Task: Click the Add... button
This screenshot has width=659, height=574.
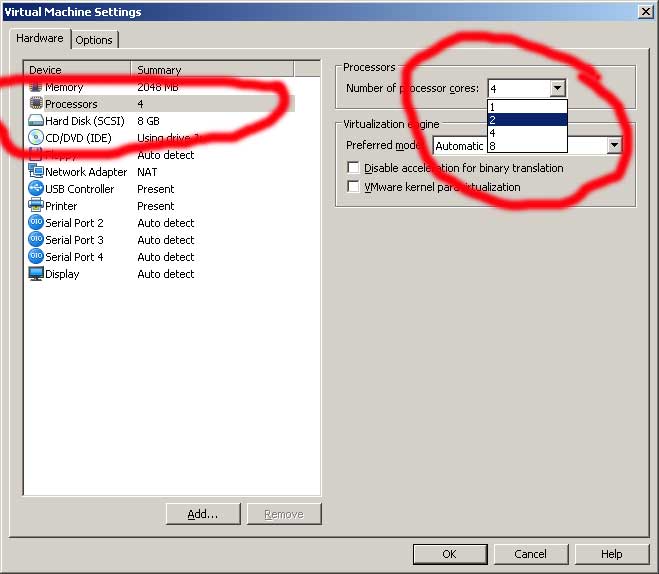Action: (203, 514)
